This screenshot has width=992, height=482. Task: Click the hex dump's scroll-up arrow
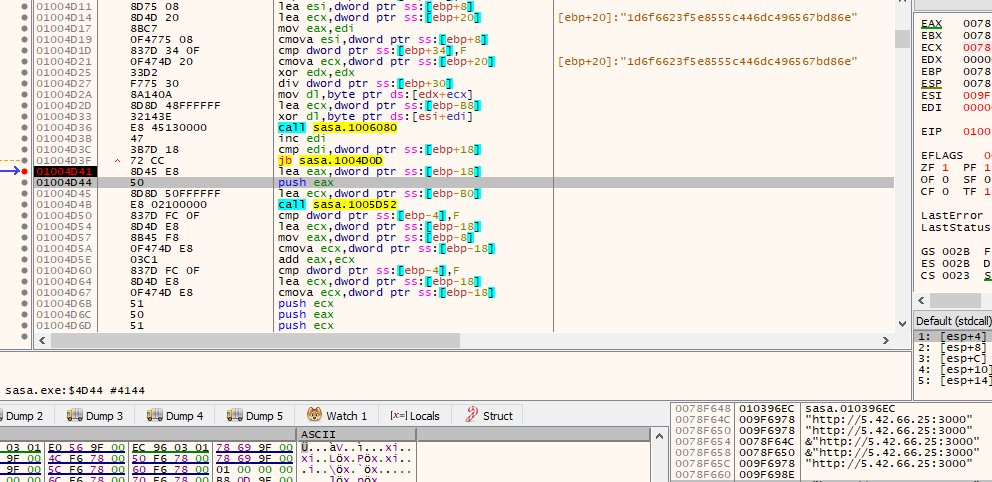(x=661, y=434)
